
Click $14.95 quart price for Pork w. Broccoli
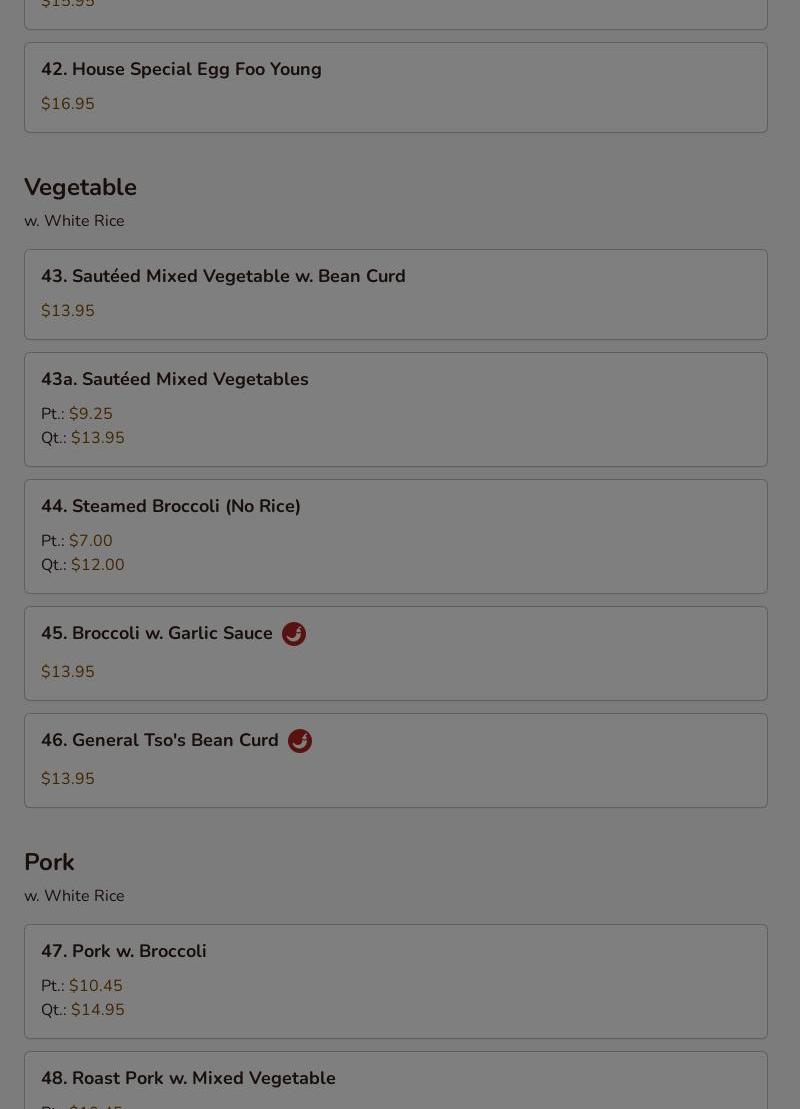pos(98,1010)
